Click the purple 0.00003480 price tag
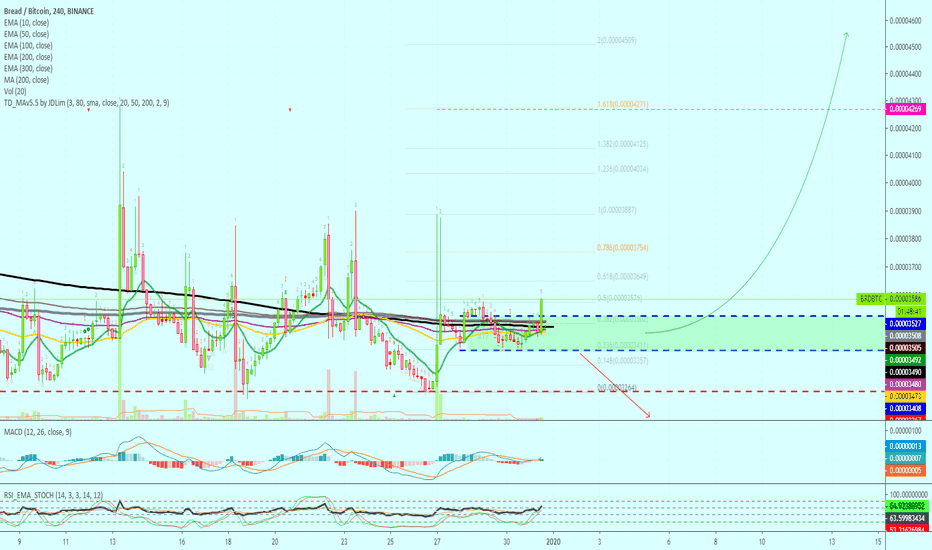The image size is (932, 550). coord(905,384)
